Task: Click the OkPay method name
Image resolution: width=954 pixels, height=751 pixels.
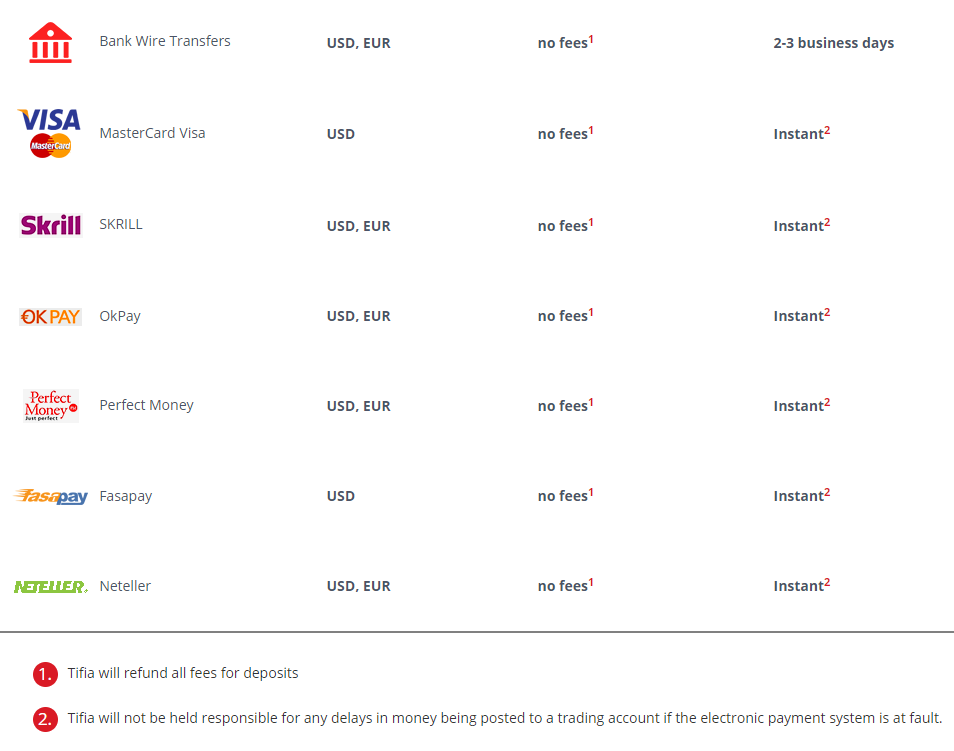Action: [x=120, y=316]
